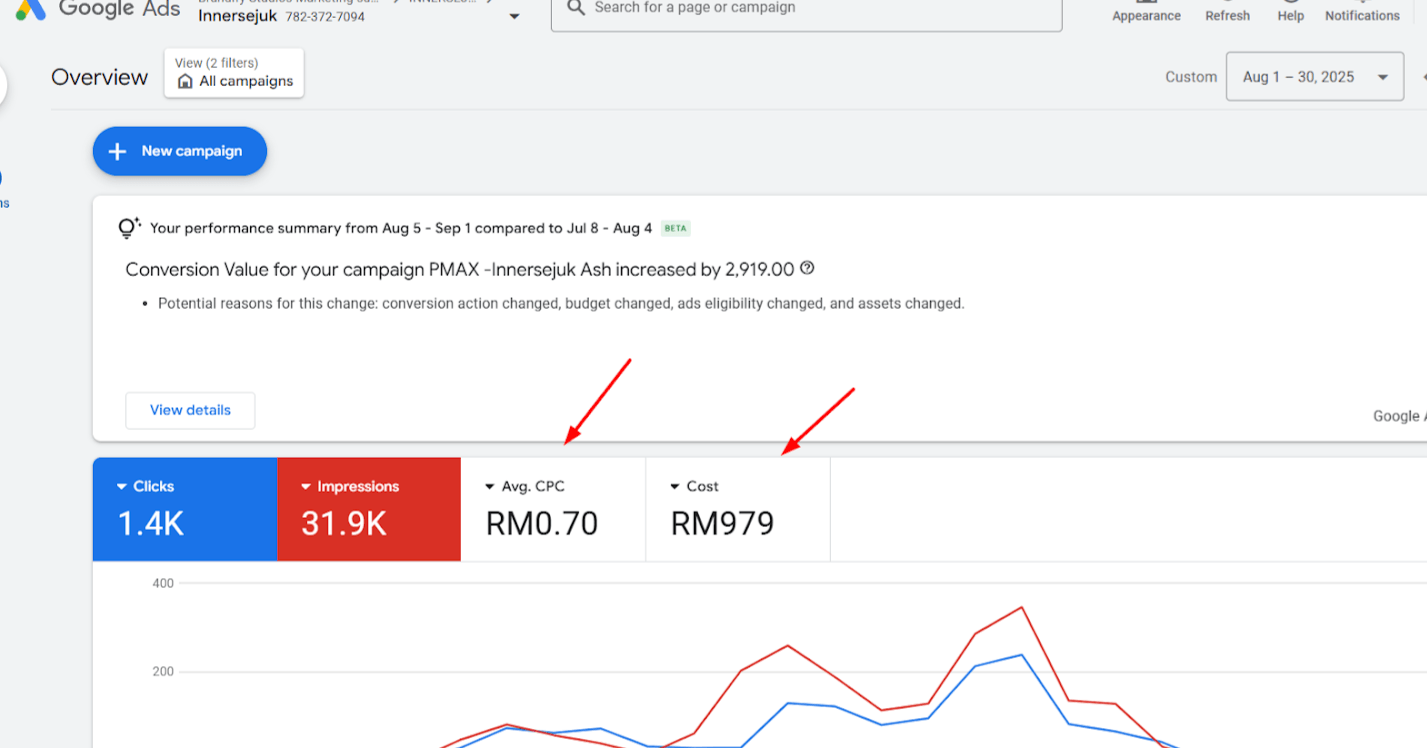
Task: Click Refresh in the top bar
Action: [1227, 11]
